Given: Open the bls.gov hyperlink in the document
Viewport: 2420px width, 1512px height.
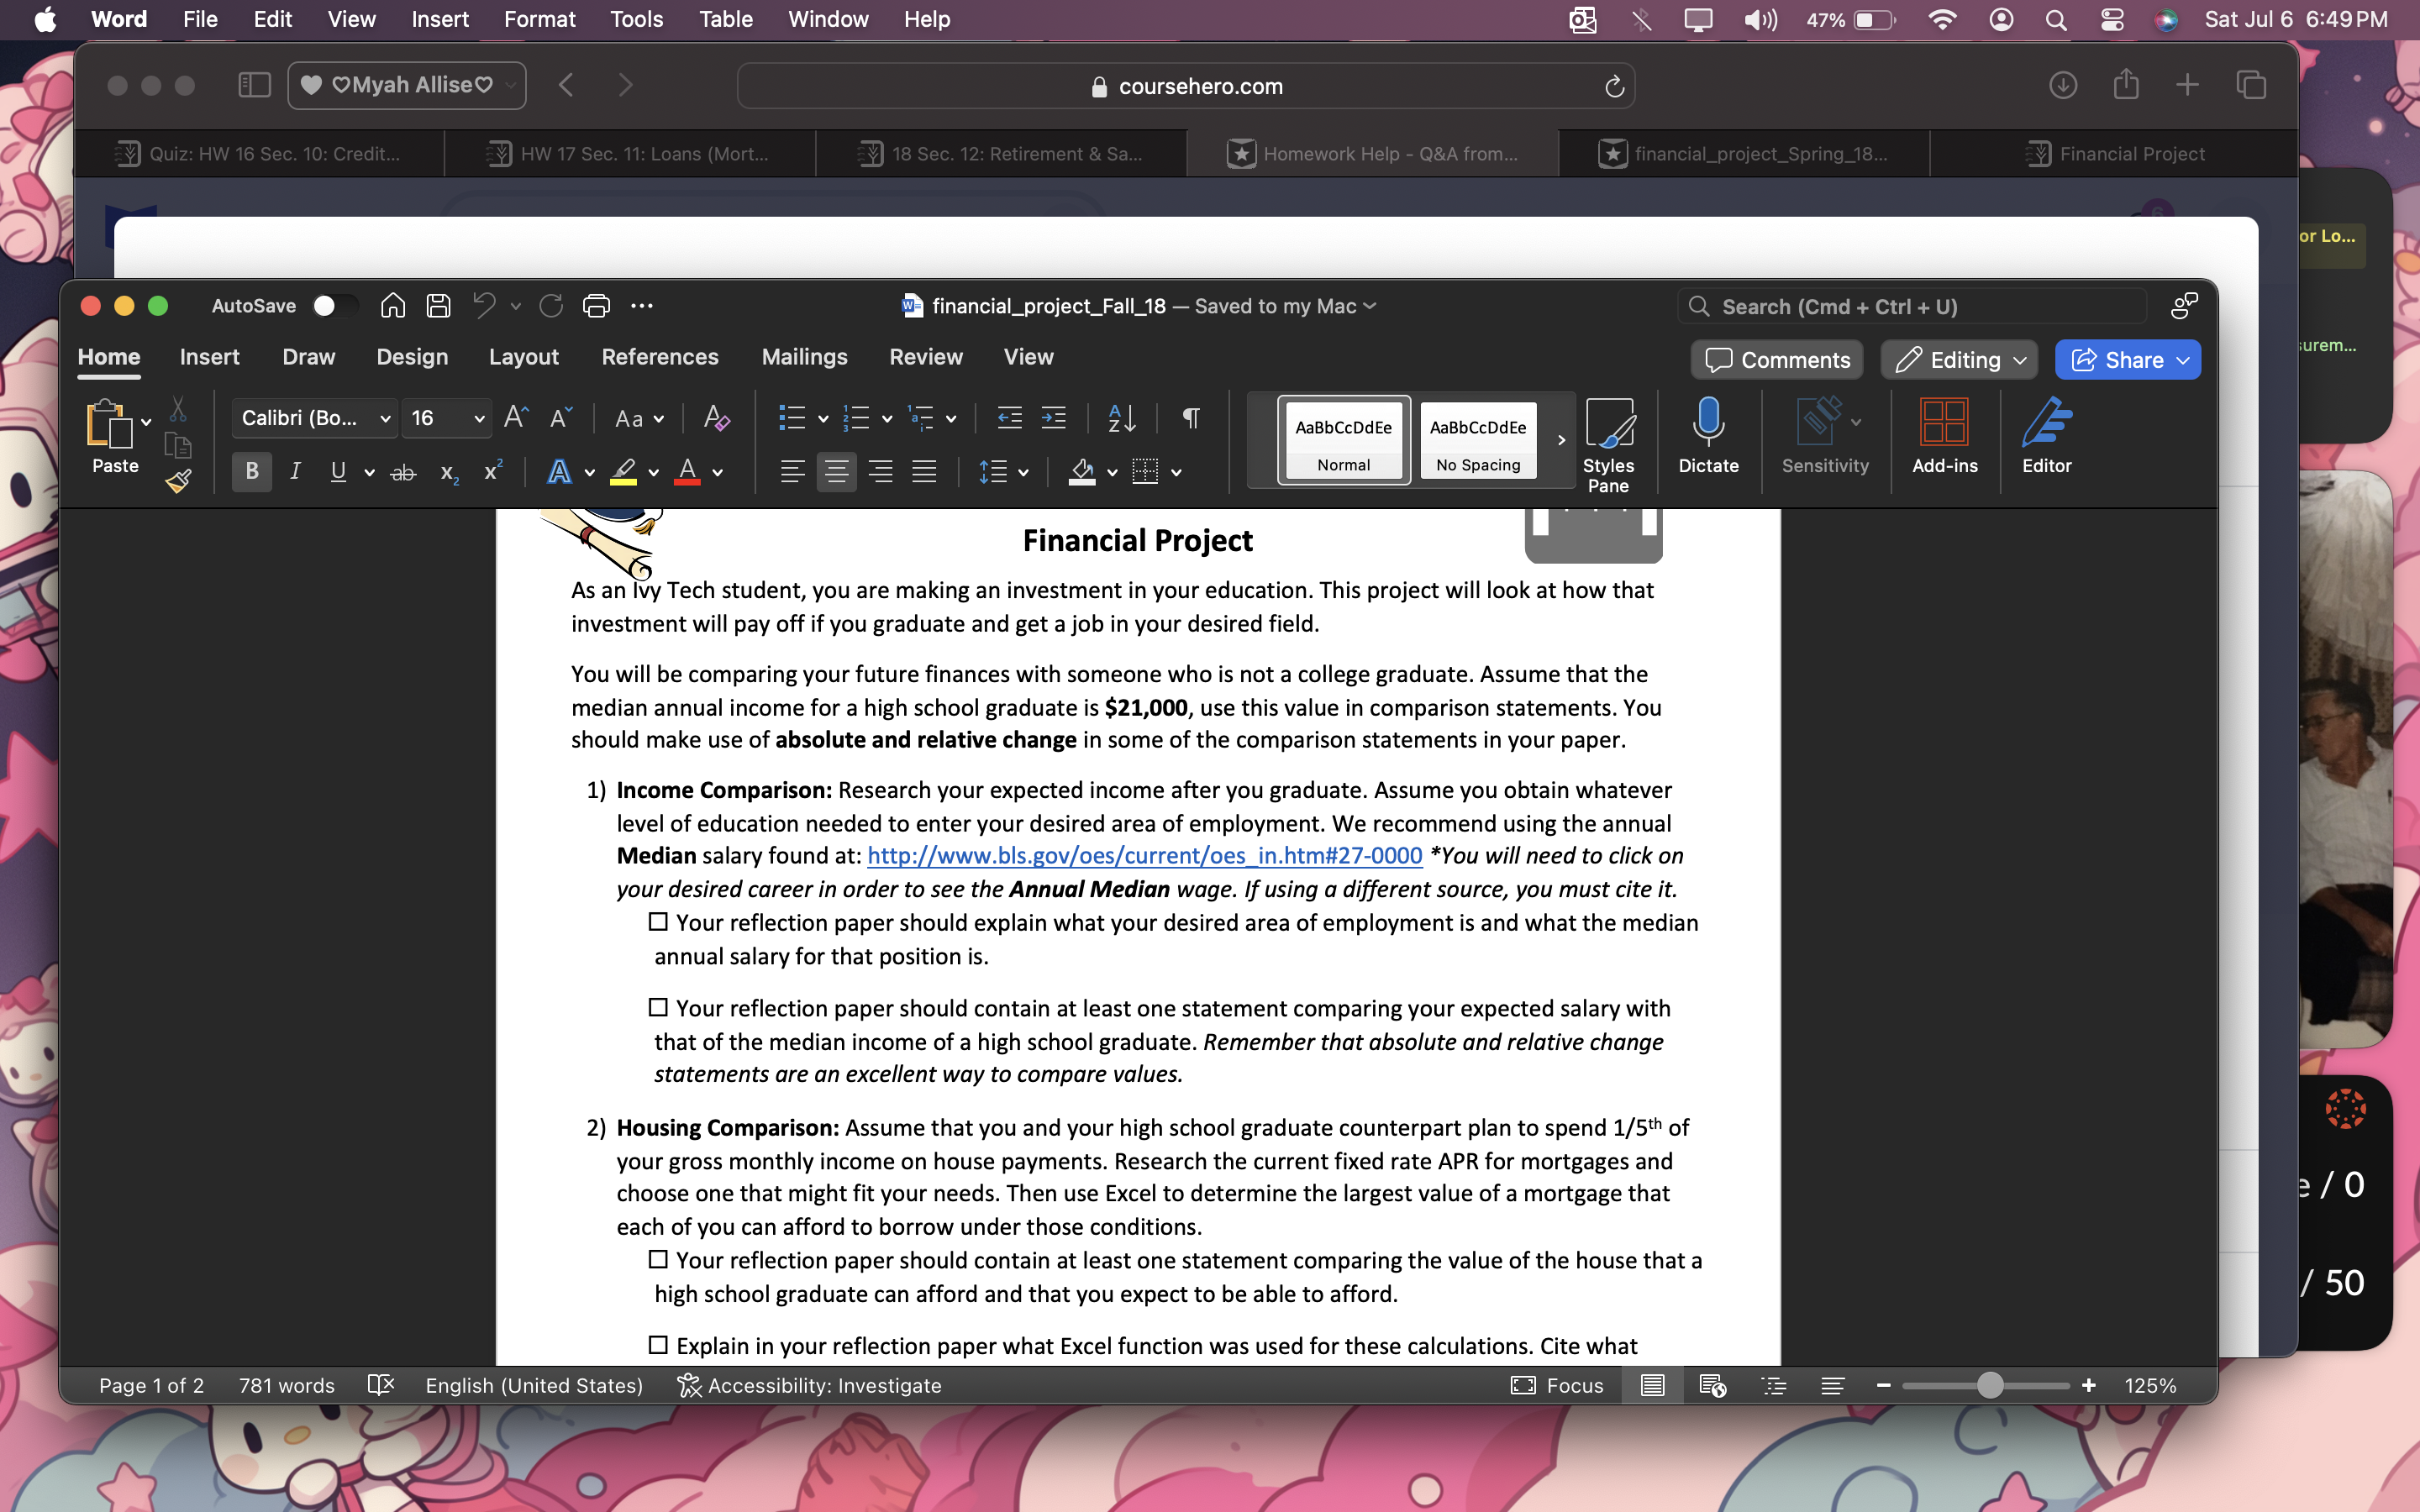Looking at the screenshot, I should 1144,856.
